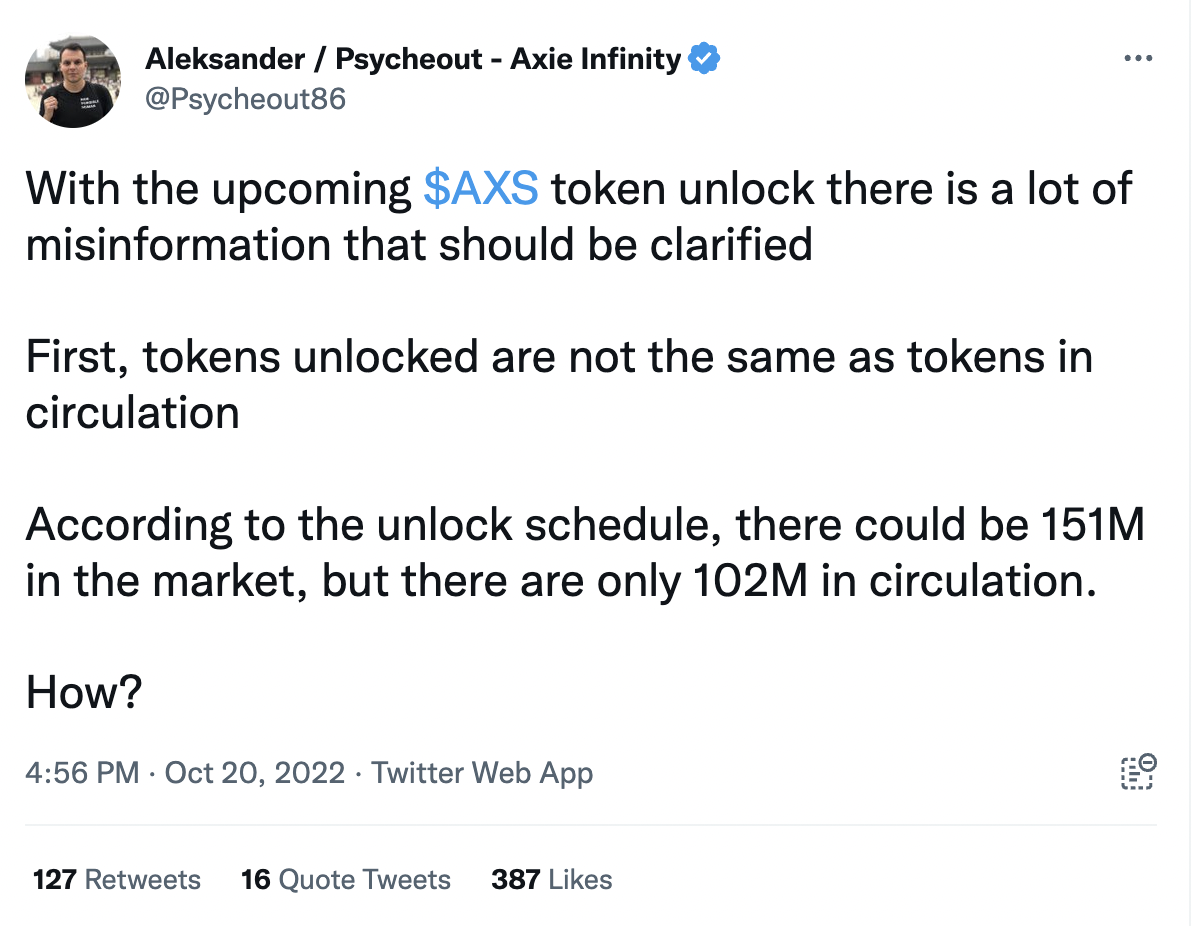Screen dimensions: 1192x926
Task: Open the thread reader icon beside timestamp
Action: coord(1138,772)
